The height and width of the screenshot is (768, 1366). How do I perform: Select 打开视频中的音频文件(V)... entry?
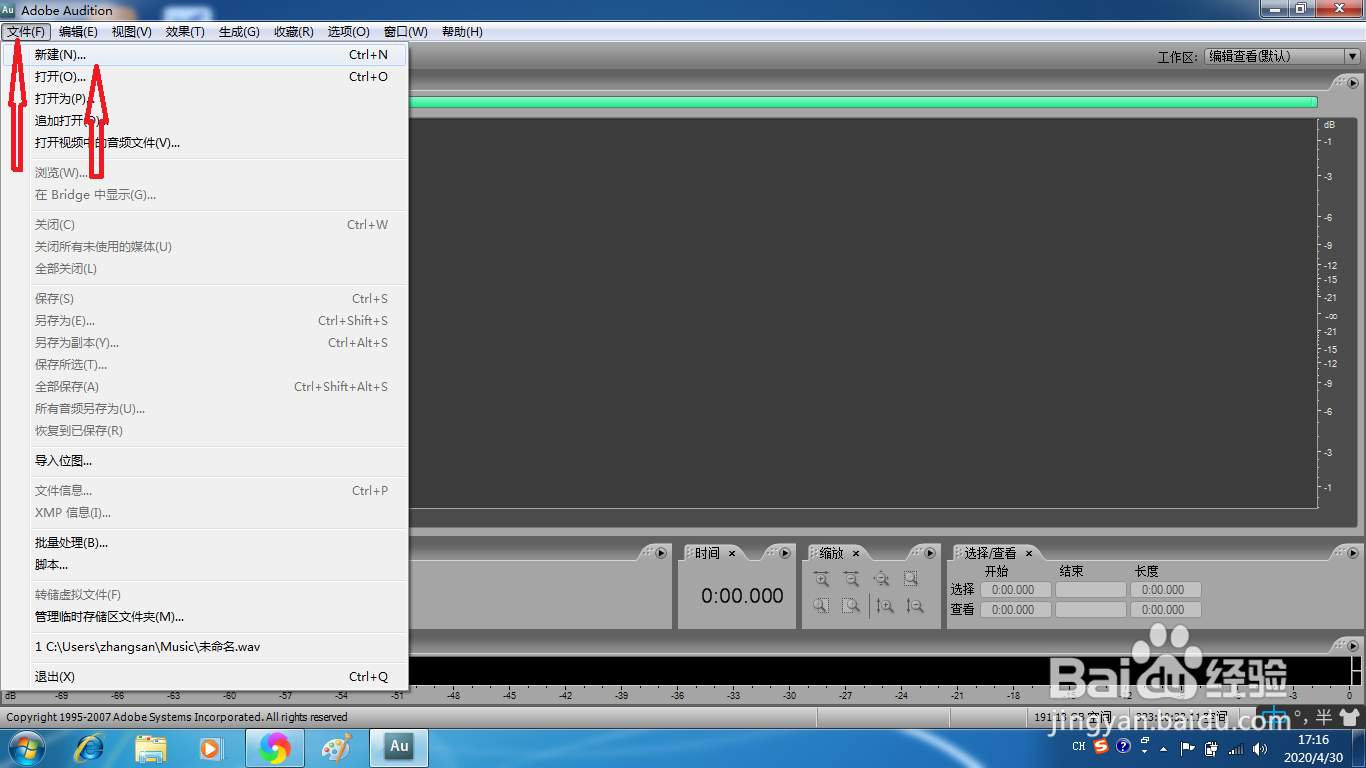tap(205, 143)
